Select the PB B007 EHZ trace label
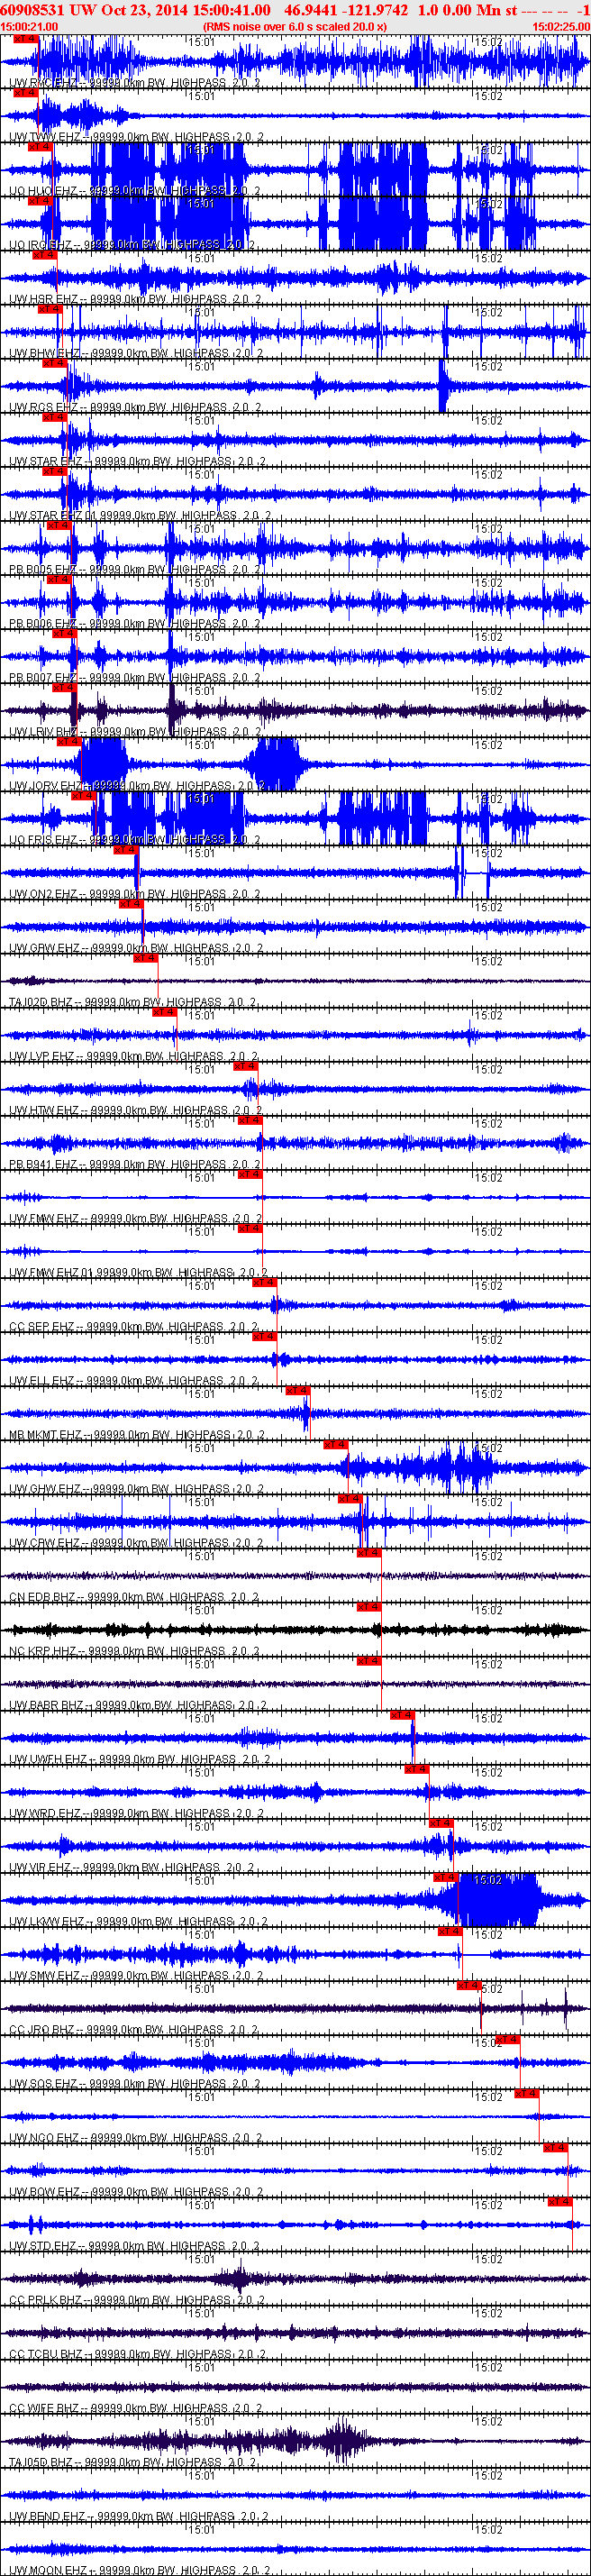 (136, 677)
